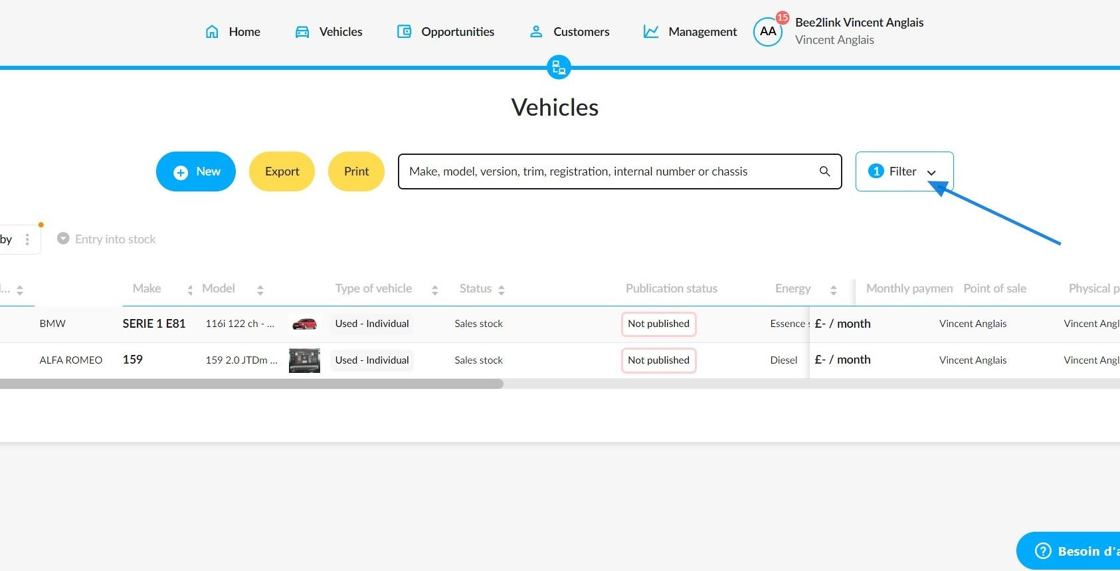The width and height of the screenshot is (1120, 571).
Task: Click the search magnifier icon
Action: click(825, 172)
